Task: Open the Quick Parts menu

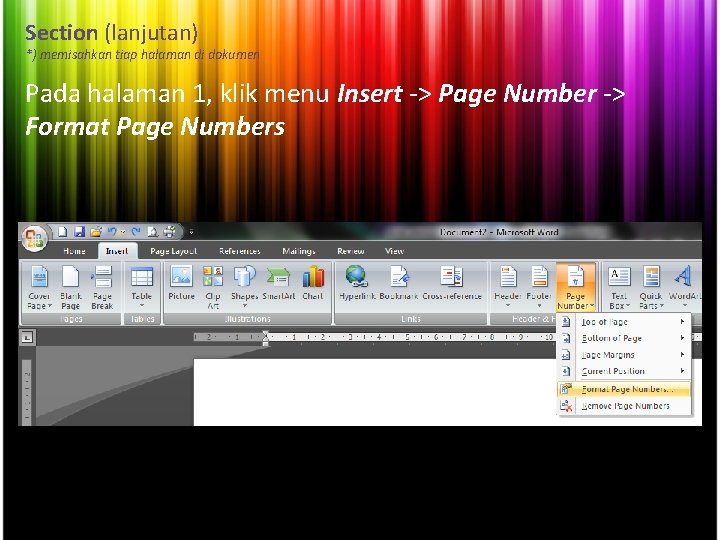Action: 651,288
